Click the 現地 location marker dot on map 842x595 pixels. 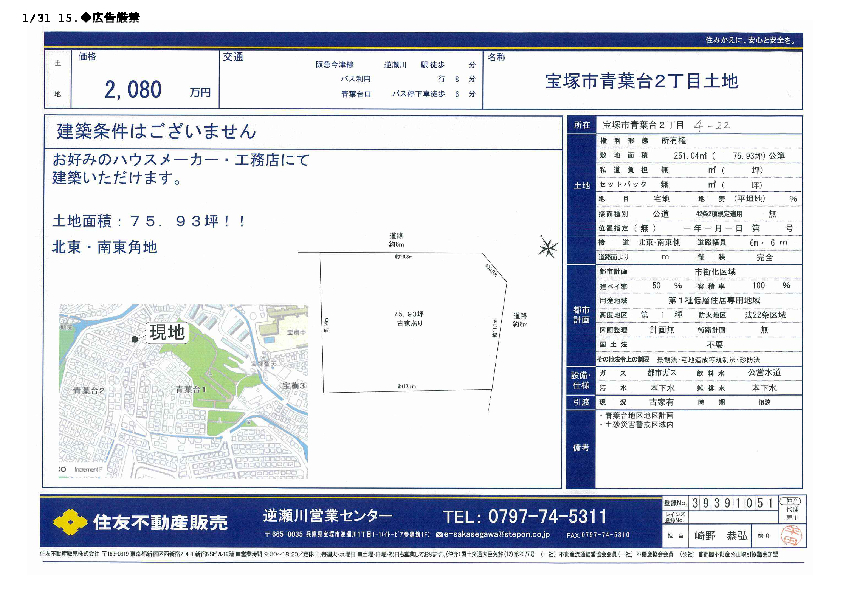tap(134, 340)
